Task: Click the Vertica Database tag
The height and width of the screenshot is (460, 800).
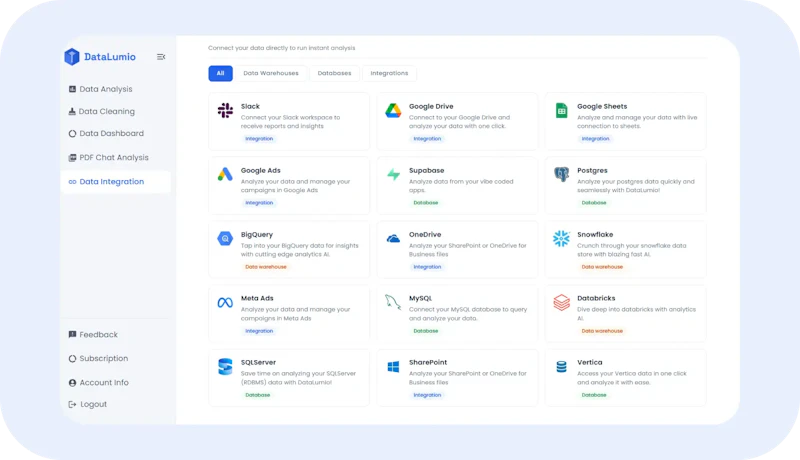Action: point(594,395)
